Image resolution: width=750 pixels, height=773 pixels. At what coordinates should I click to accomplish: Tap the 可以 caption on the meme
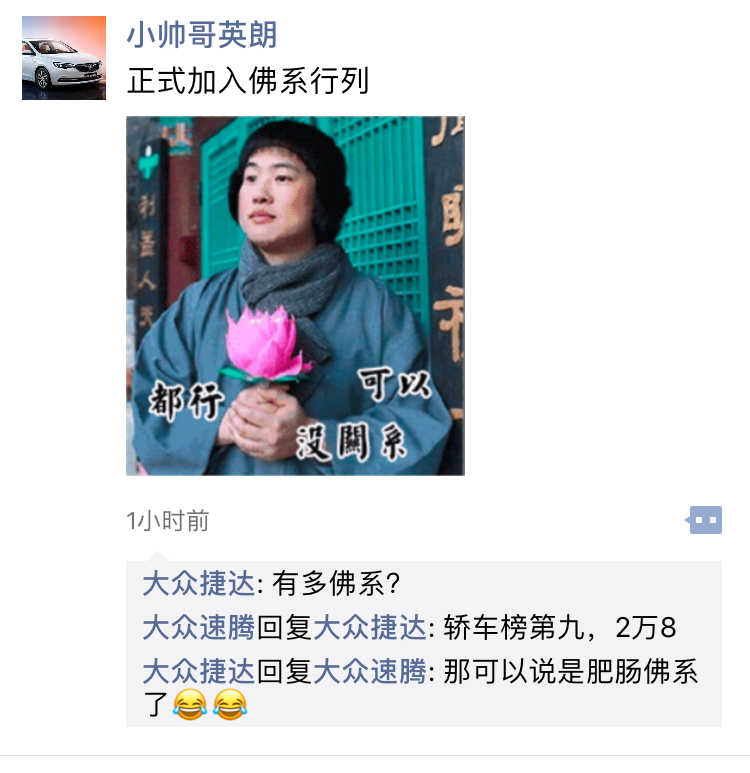click(x=394, y=384)
